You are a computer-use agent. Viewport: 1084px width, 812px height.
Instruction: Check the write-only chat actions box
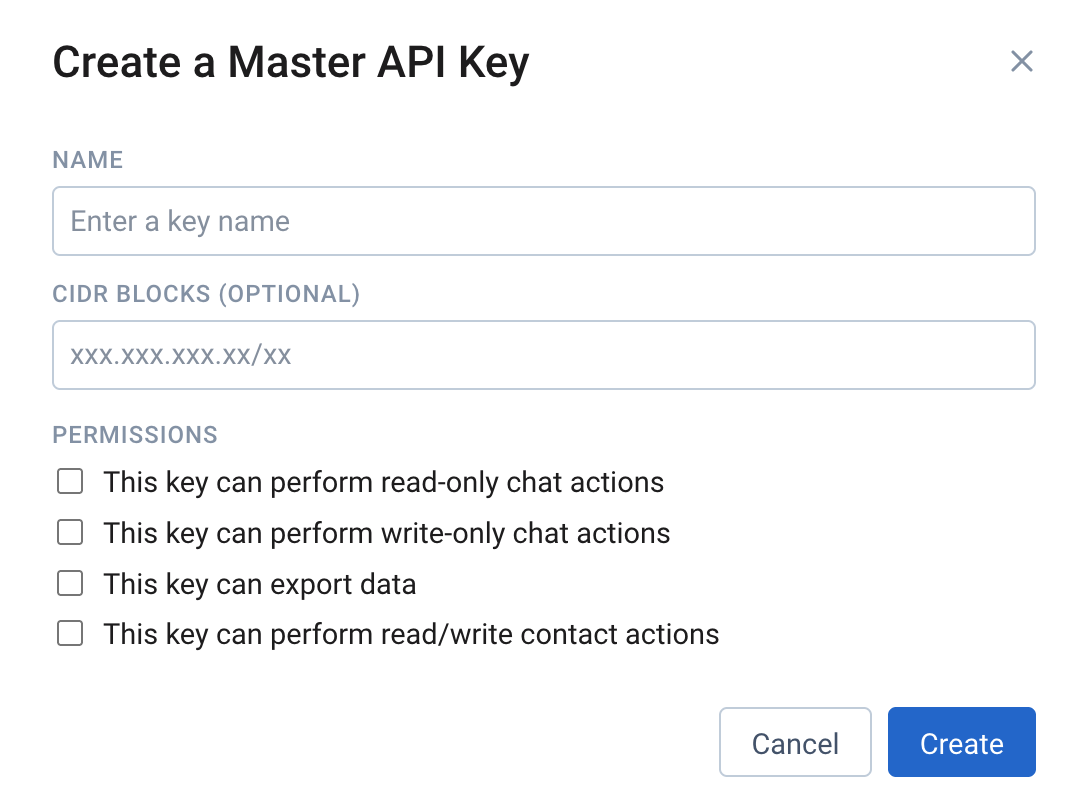(70, 533)
